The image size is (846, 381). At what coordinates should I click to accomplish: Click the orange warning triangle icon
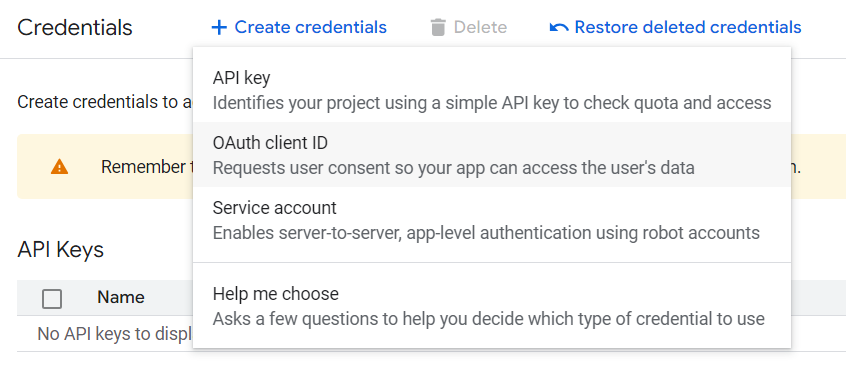click(59, 167)
